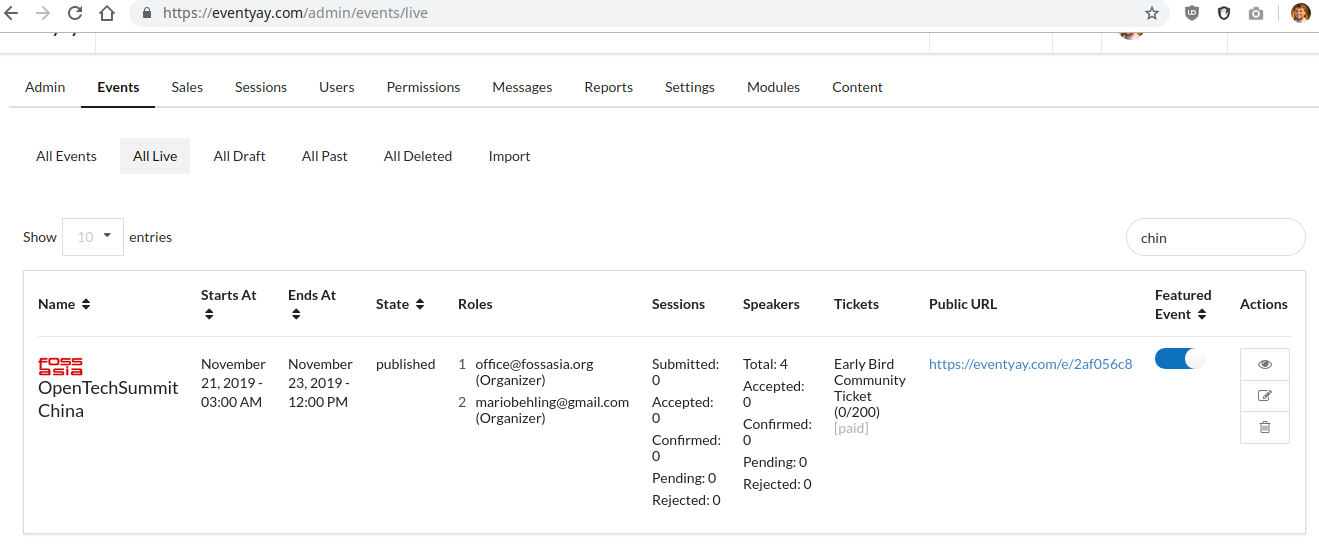Click the eye icon to view event
The height and width of the screenshot is (552, 1319).
pyautogui.click(x=1264, y=365)
